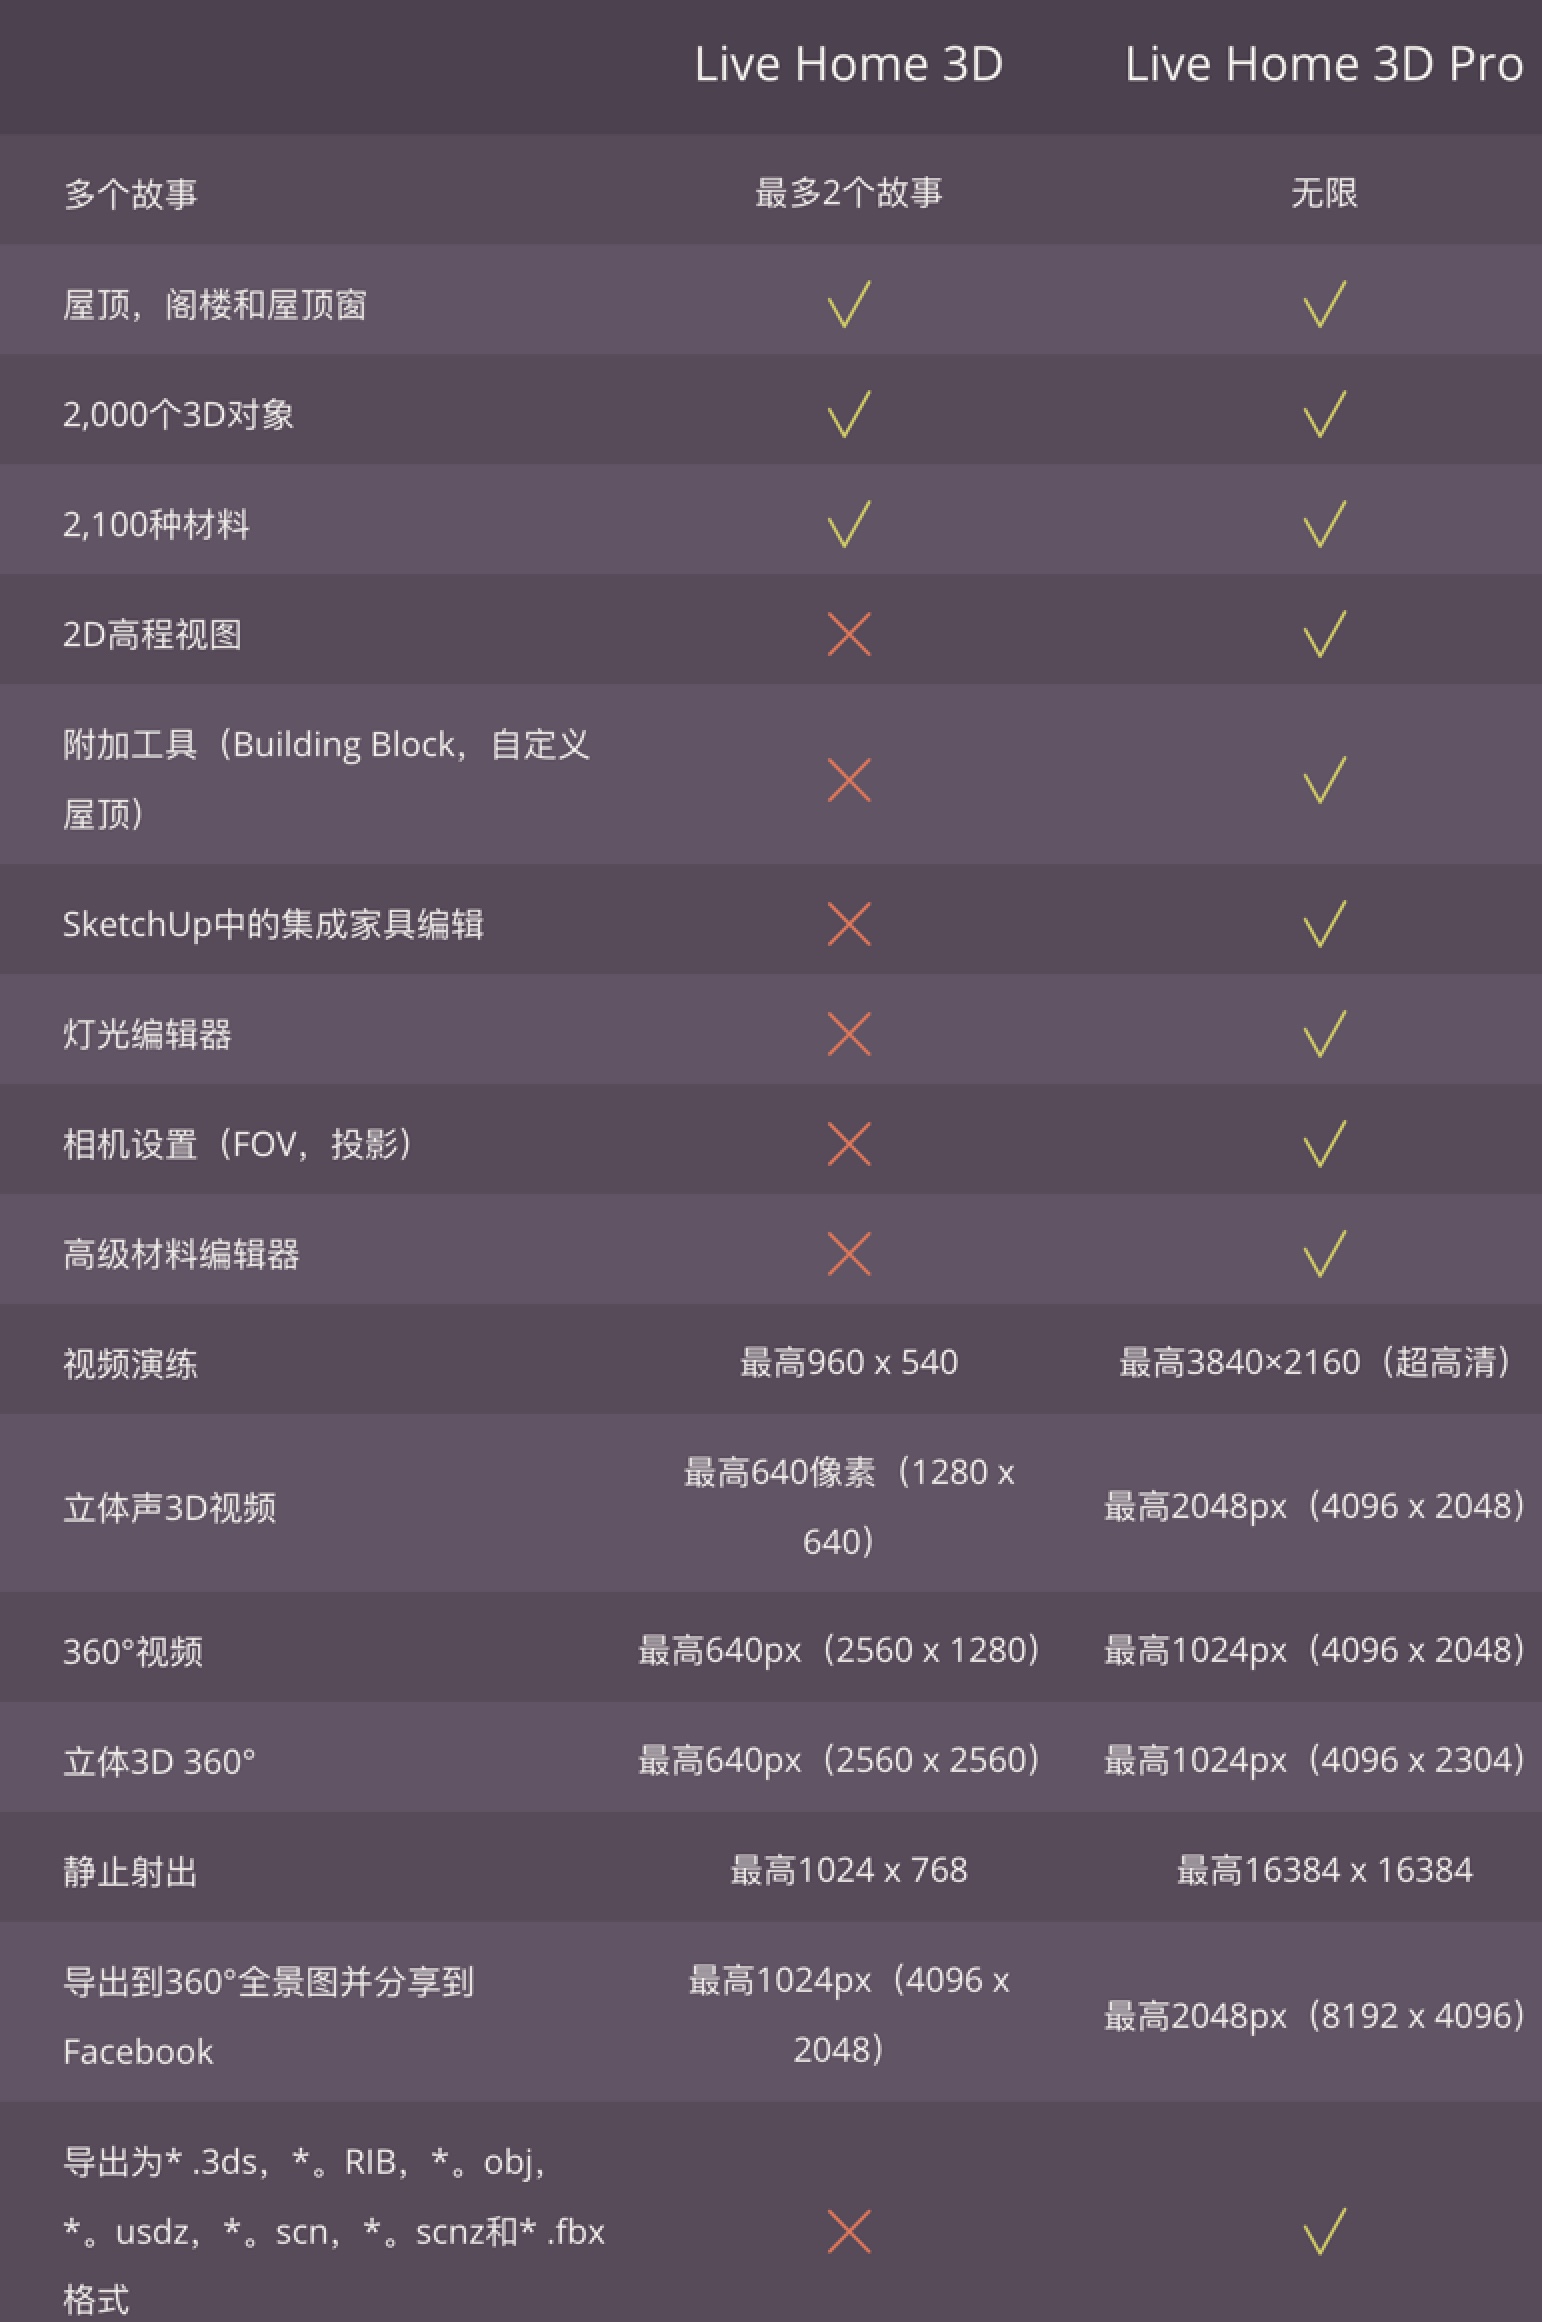Screen dimensions: 1542x2322
Task: Click the red X for SketchUp中的集成家具编辑
Action: click(x=849, y=924)
